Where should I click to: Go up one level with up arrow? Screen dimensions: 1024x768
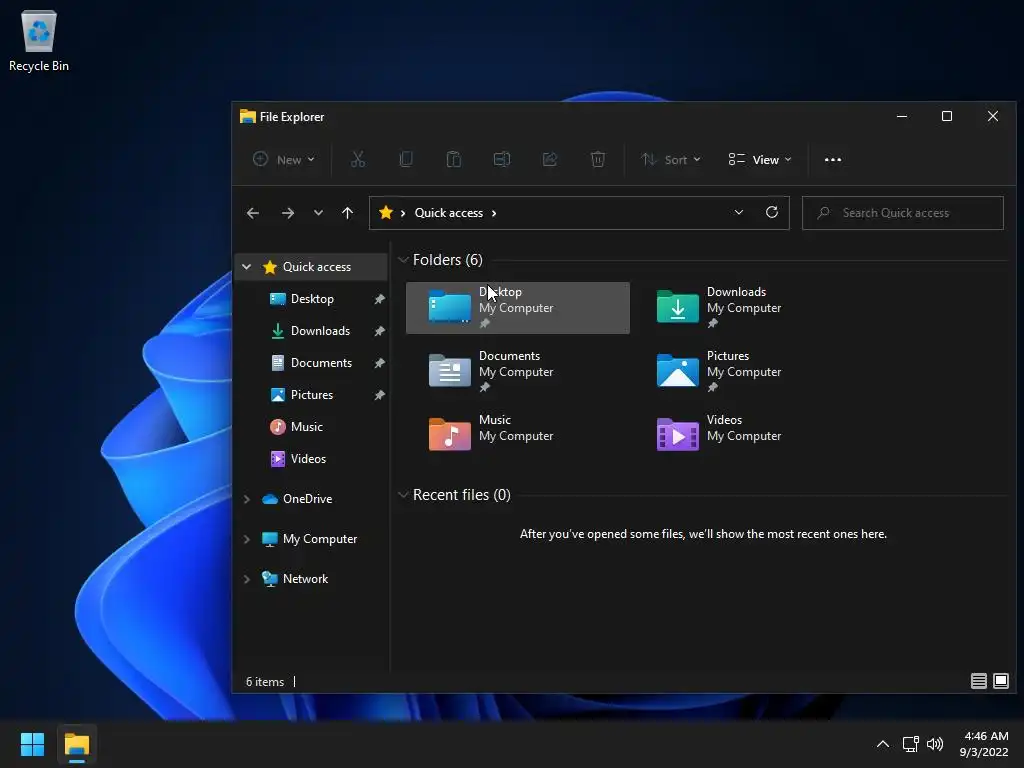click(x=347, y=213)
